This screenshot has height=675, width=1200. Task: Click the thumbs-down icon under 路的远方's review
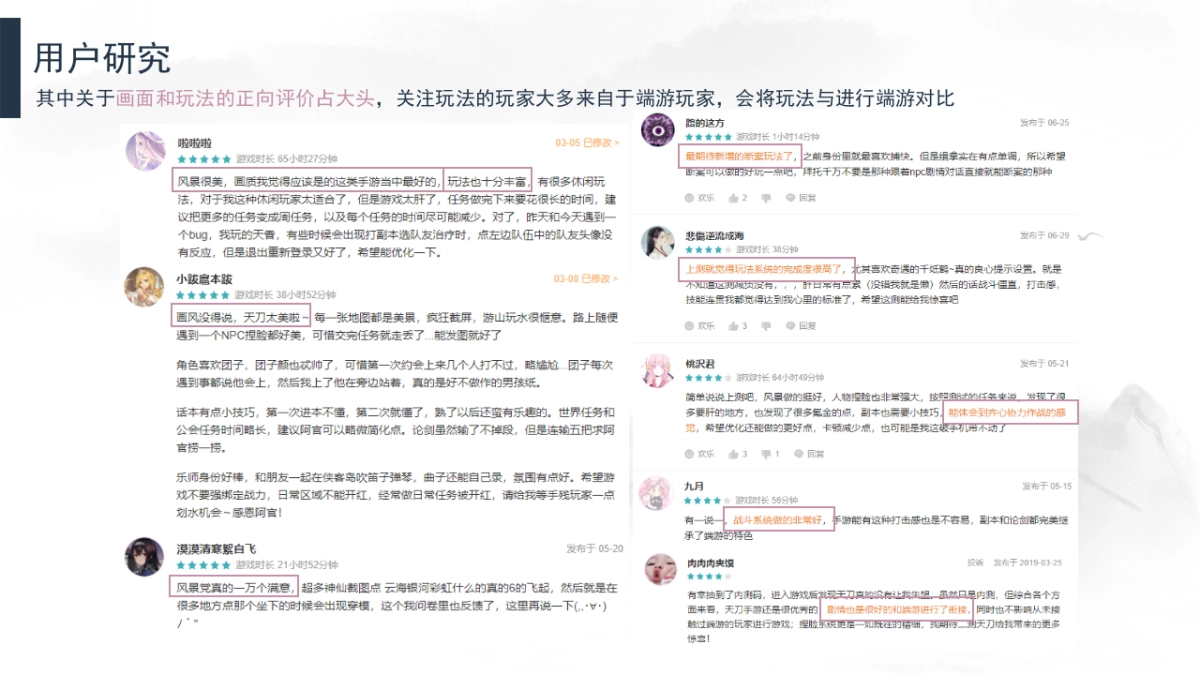766,198
